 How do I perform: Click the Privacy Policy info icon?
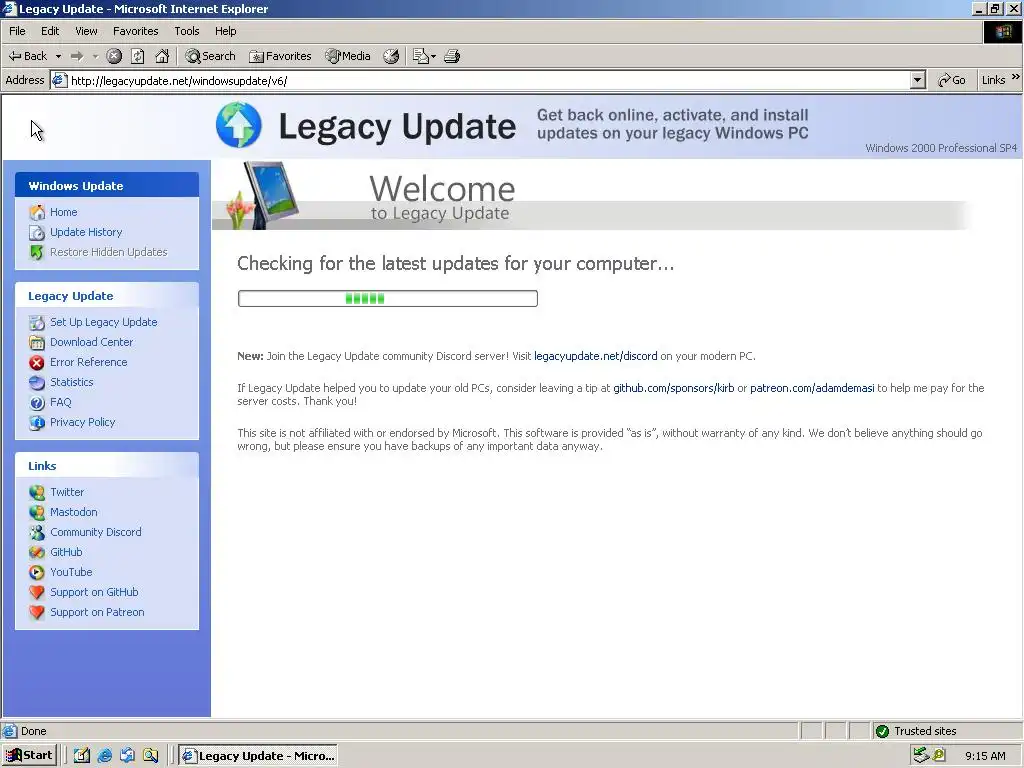pos(37,423)
